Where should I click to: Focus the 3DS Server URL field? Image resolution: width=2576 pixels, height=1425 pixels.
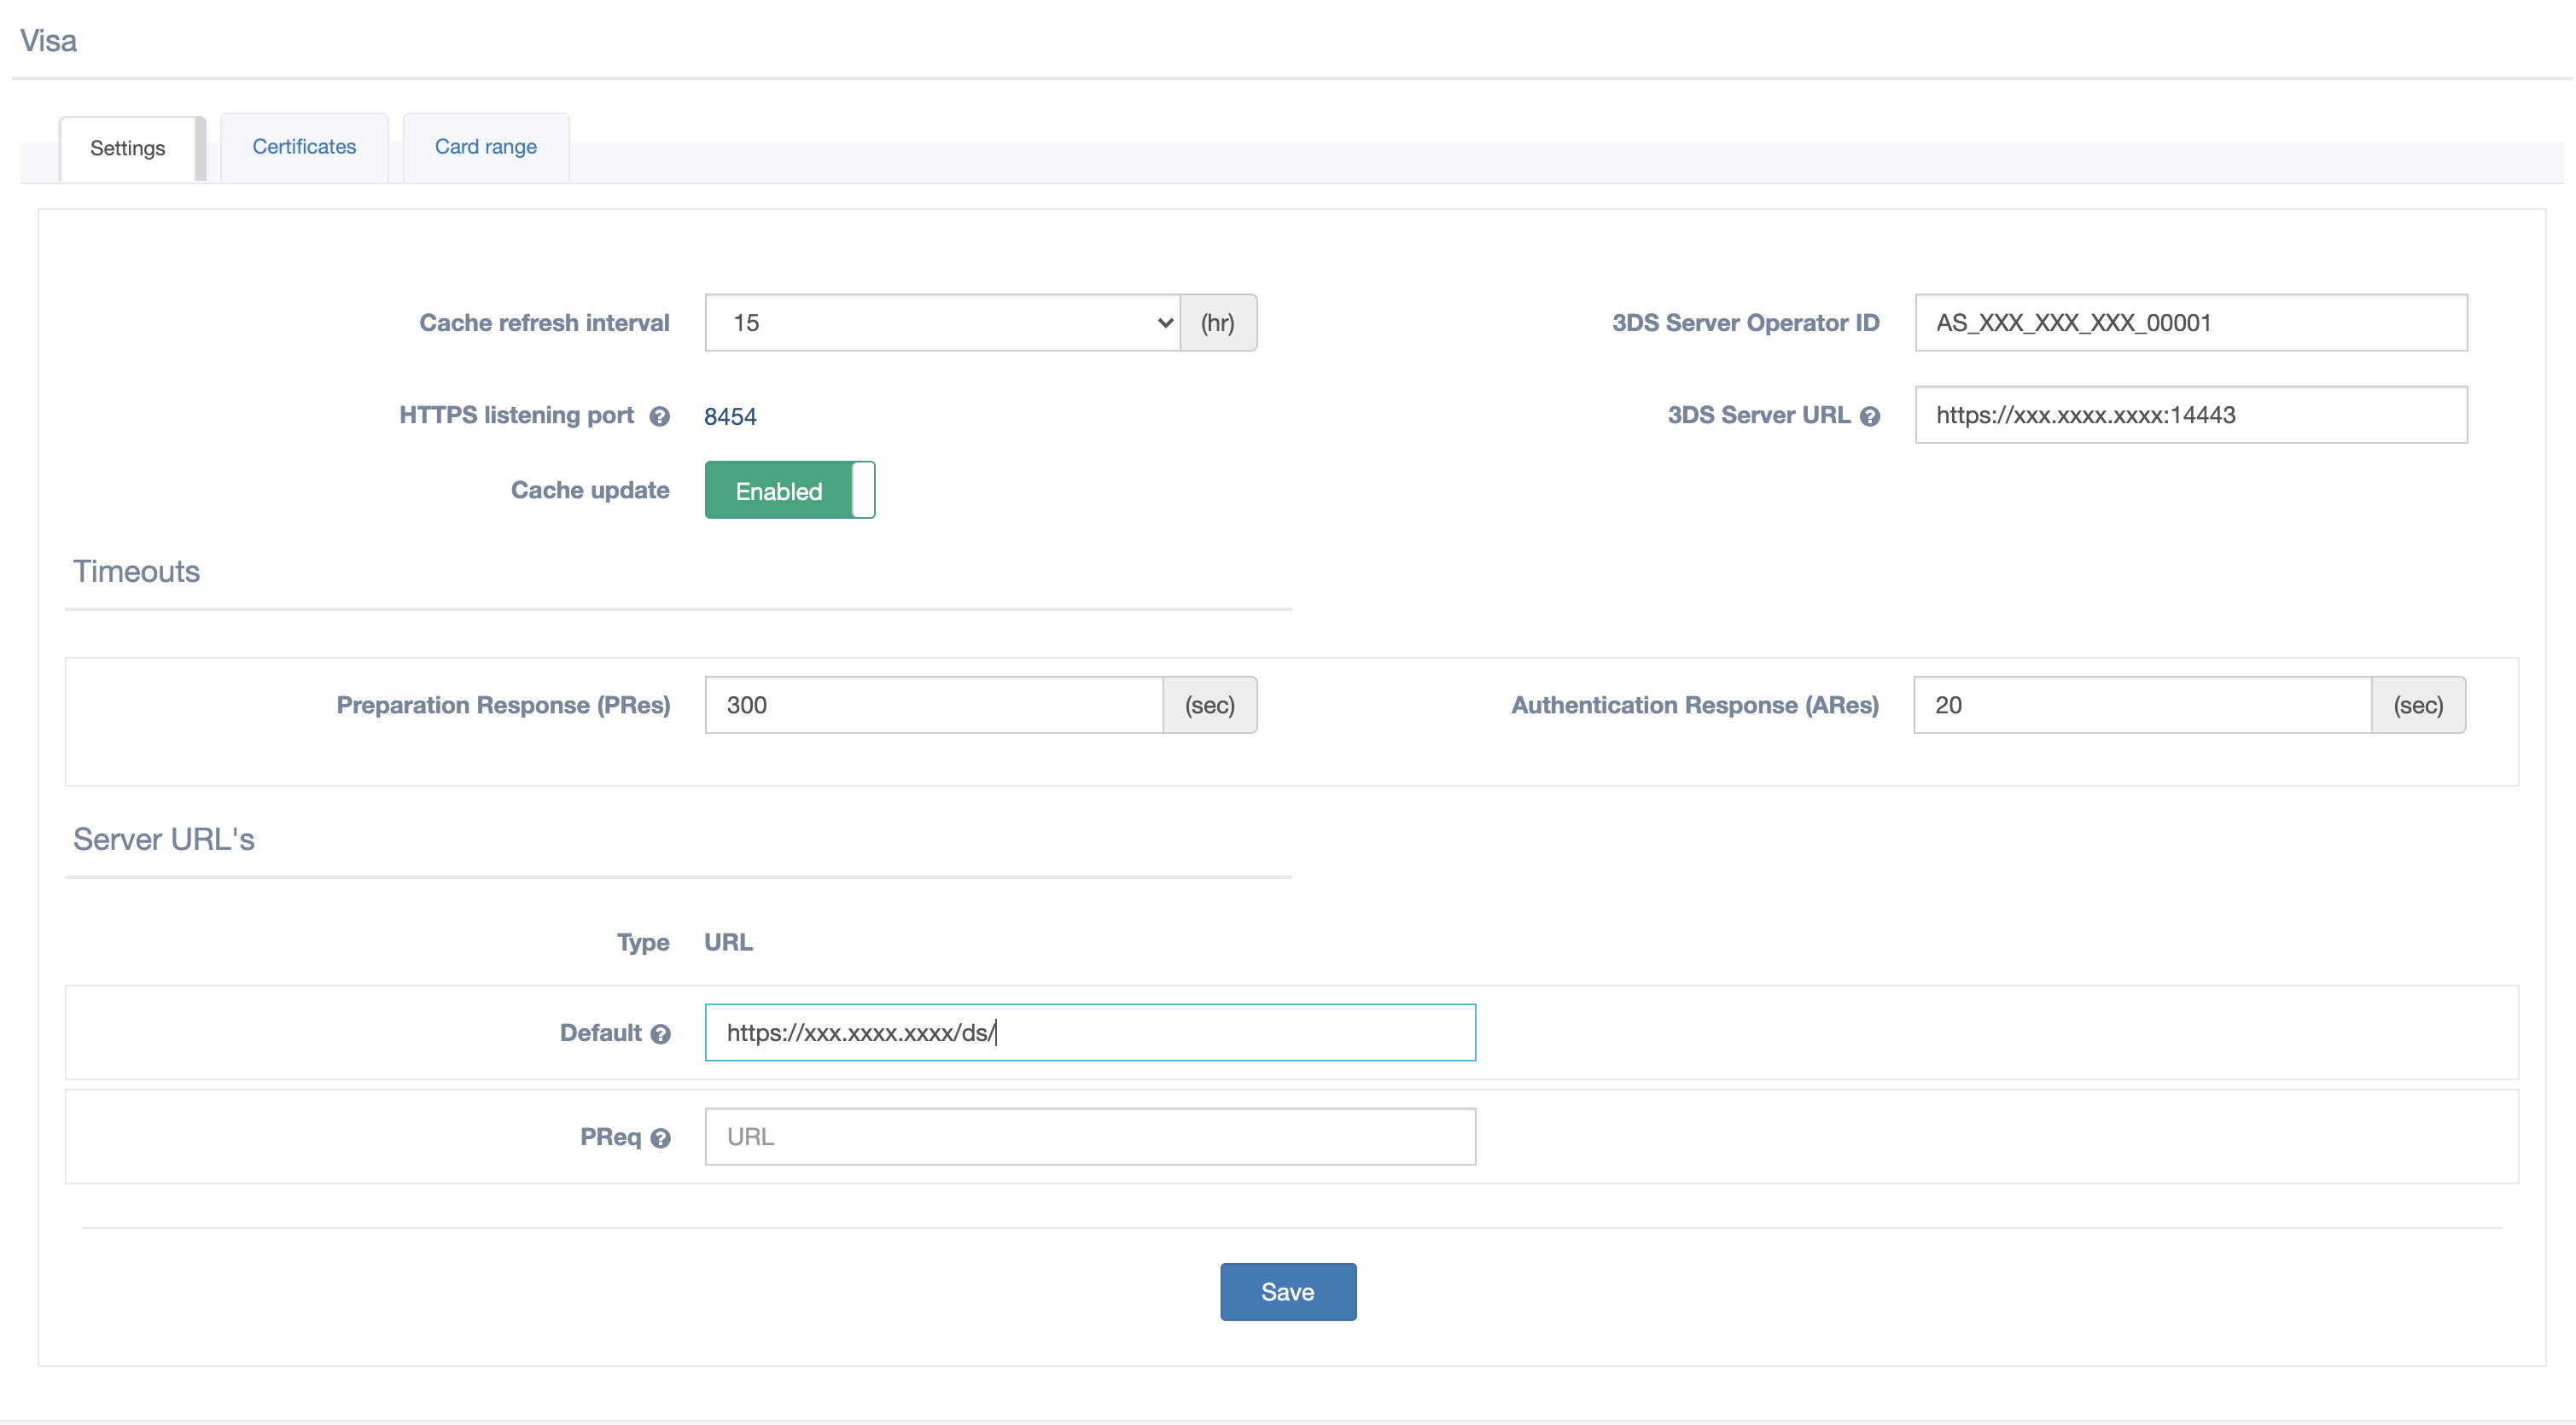pyautogui.click(x=2191, y=415)
